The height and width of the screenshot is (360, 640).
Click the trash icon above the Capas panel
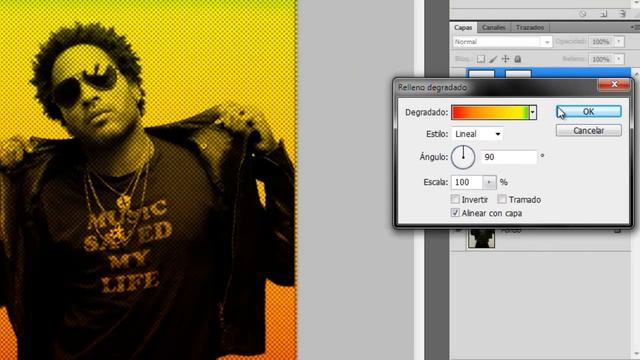(x=622, y=13)
